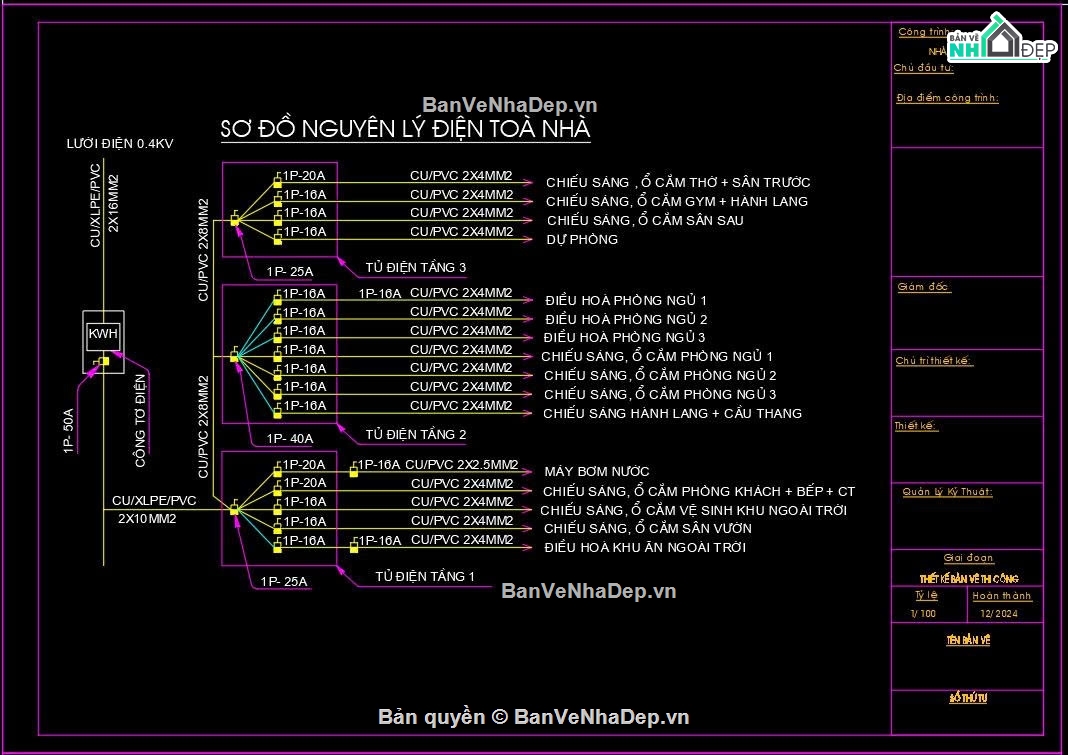This screenshot has width=1068, height=755.
Task: Select the MÁY BƠM NƯỚC circuit label
Action: tap(597, 471)
